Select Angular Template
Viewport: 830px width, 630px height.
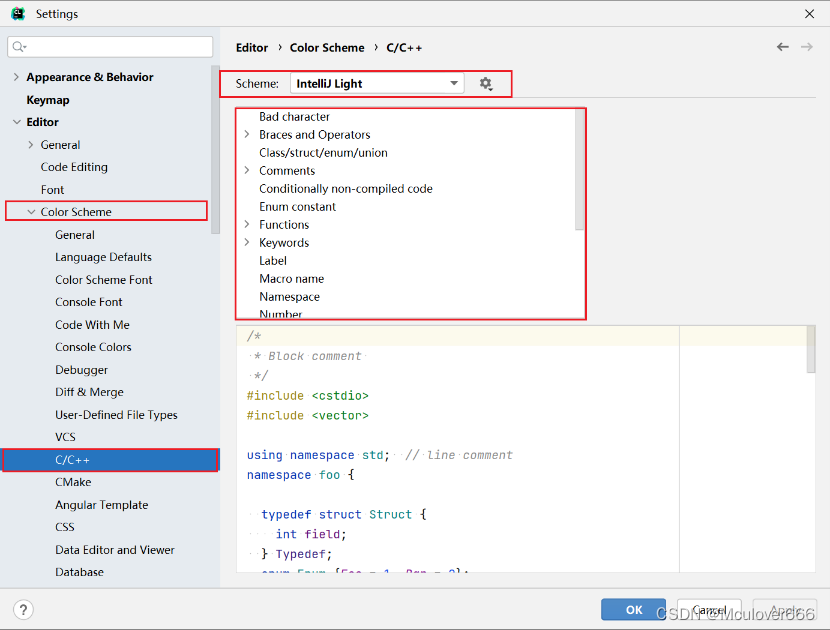(x=102, y=505)
